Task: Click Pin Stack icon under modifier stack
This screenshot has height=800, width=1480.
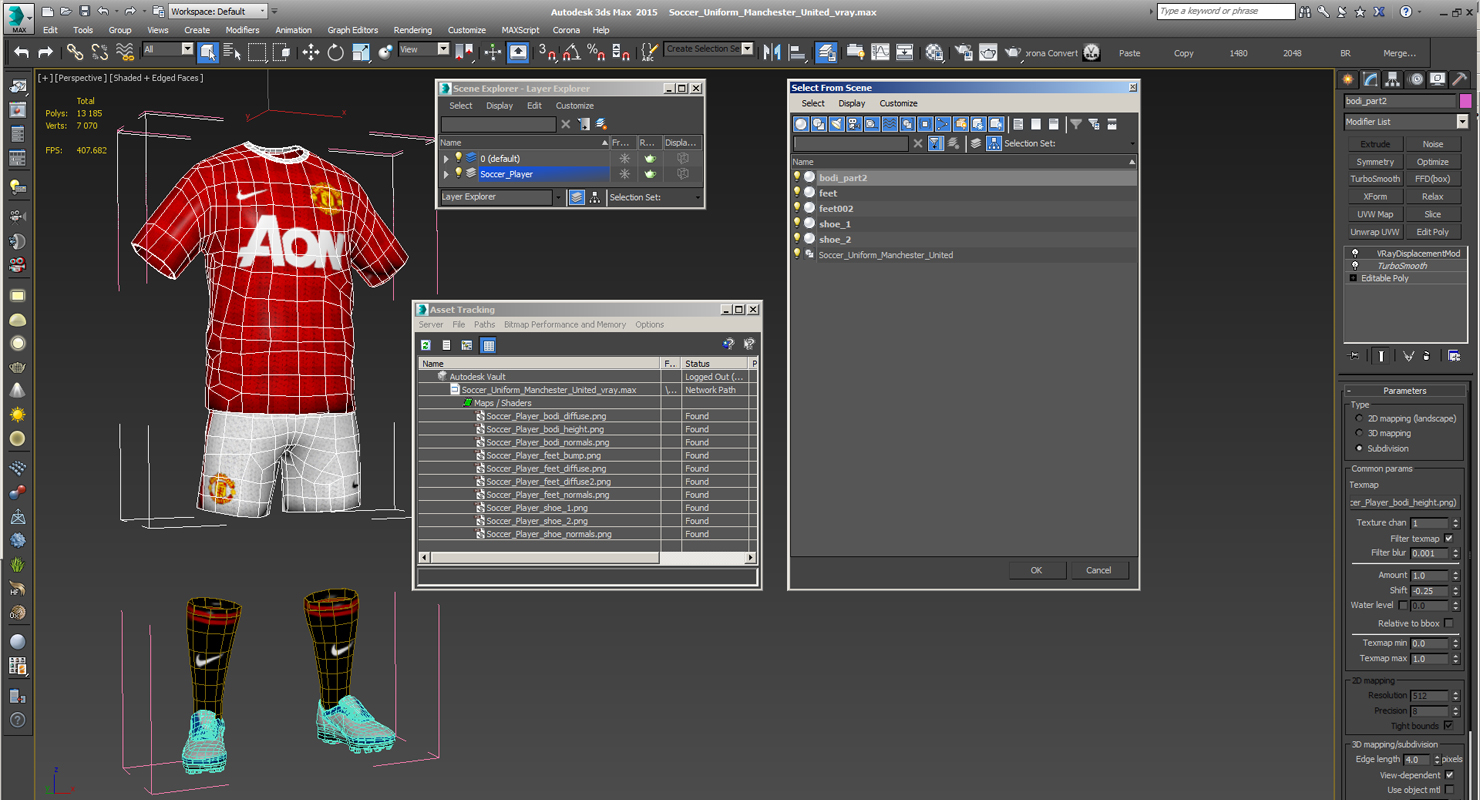Action: click(1354, 356)
